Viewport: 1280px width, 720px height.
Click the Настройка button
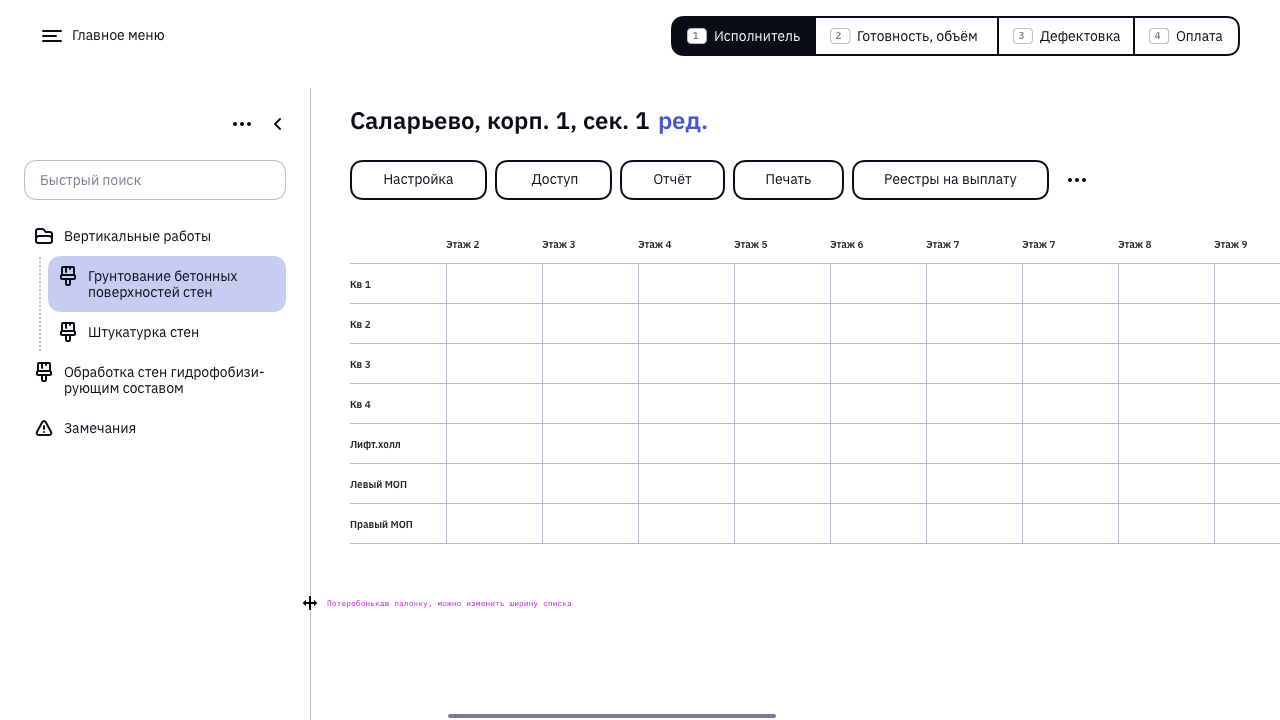click(x=418, y=180)
